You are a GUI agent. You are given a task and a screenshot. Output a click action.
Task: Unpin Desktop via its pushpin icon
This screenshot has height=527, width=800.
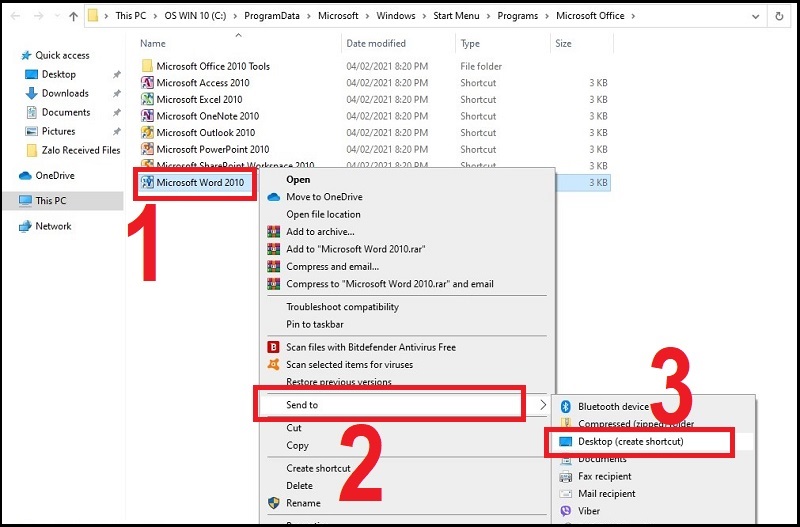click(117, 75)
